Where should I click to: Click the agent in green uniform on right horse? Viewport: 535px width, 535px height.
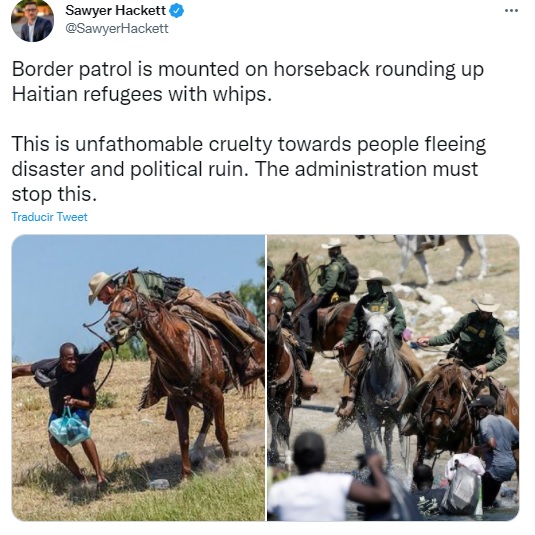click(x=473, y=338)
